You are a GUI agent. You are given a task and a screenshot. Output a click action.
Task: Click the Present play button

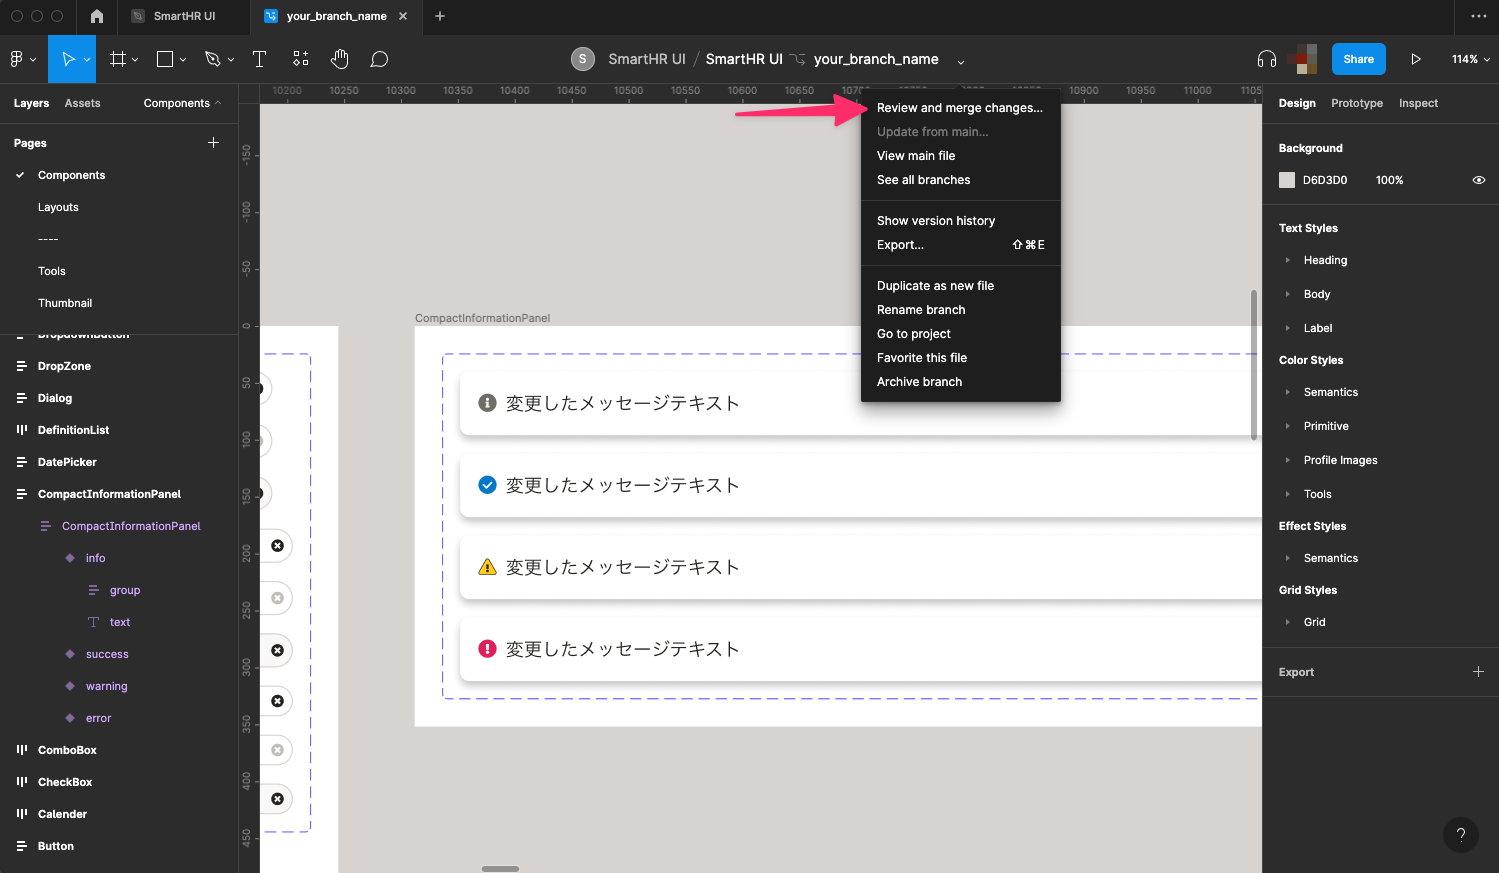[x=1415, y=59]
